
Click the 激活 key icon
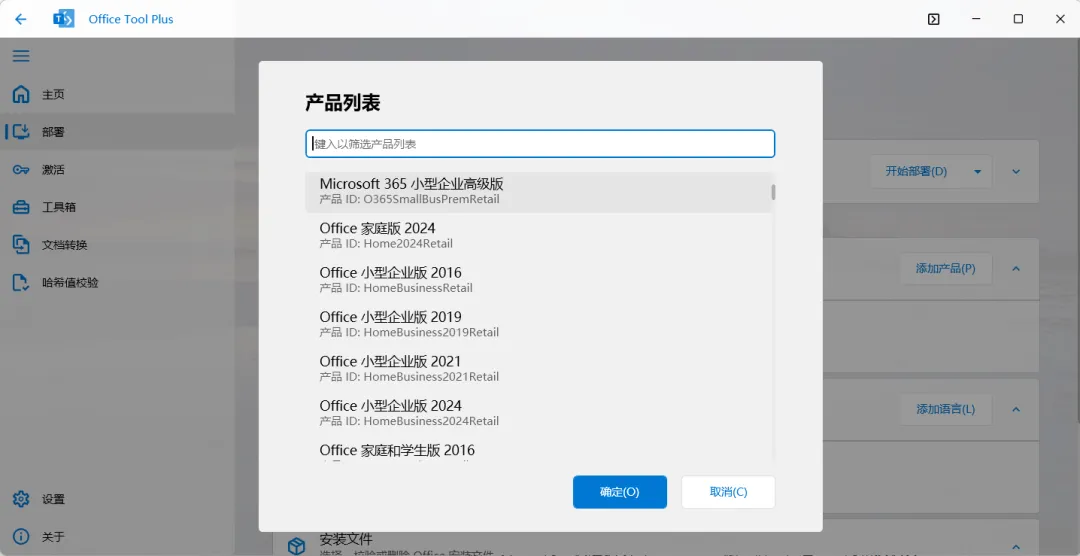coord(21,169)
